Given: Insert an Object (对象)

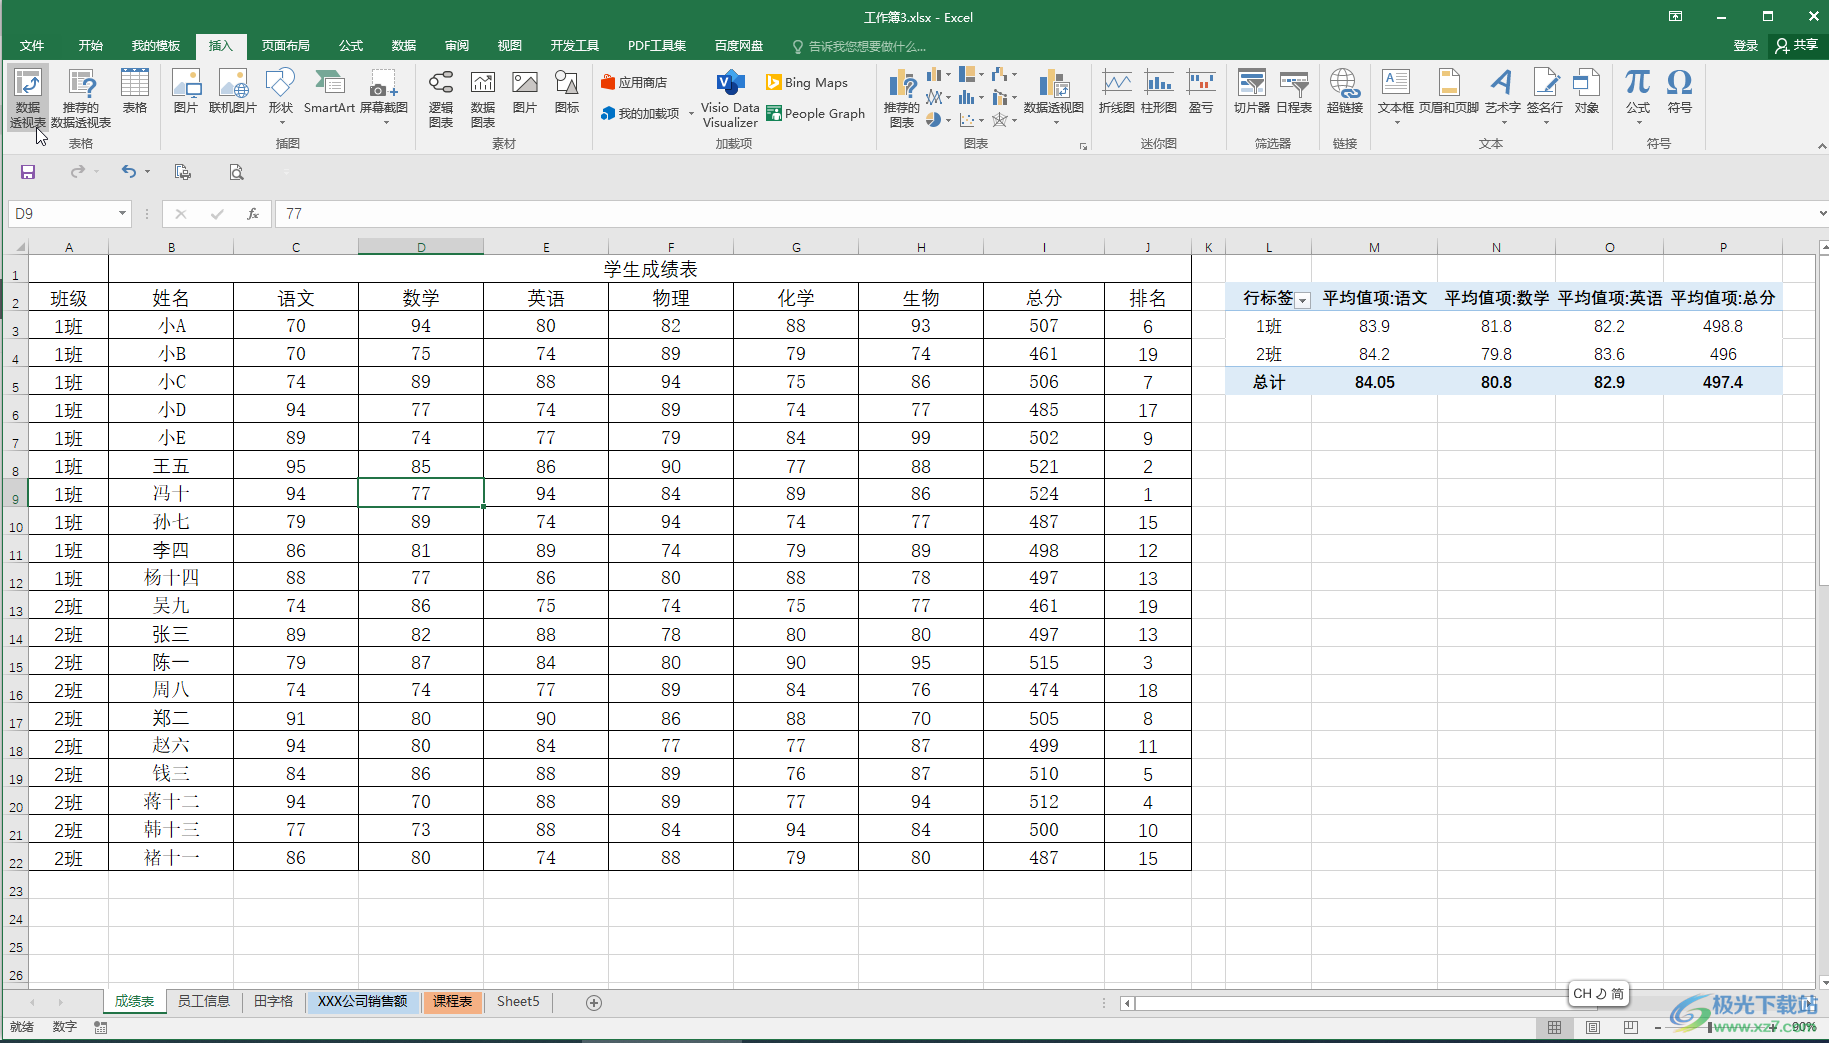Looking at the screenshot, I should [x=1587, y=91].
